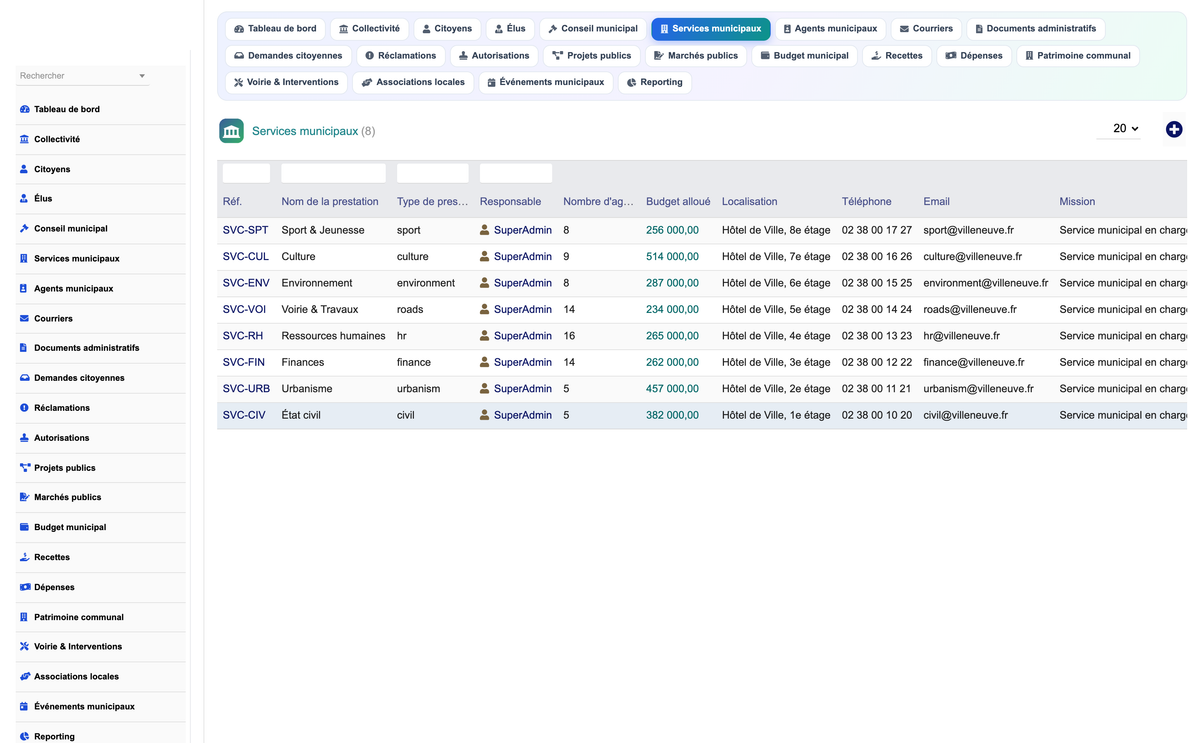
Task: Click the Conseil municipal gavel icon in sidebar
Action: pos(24,229)
